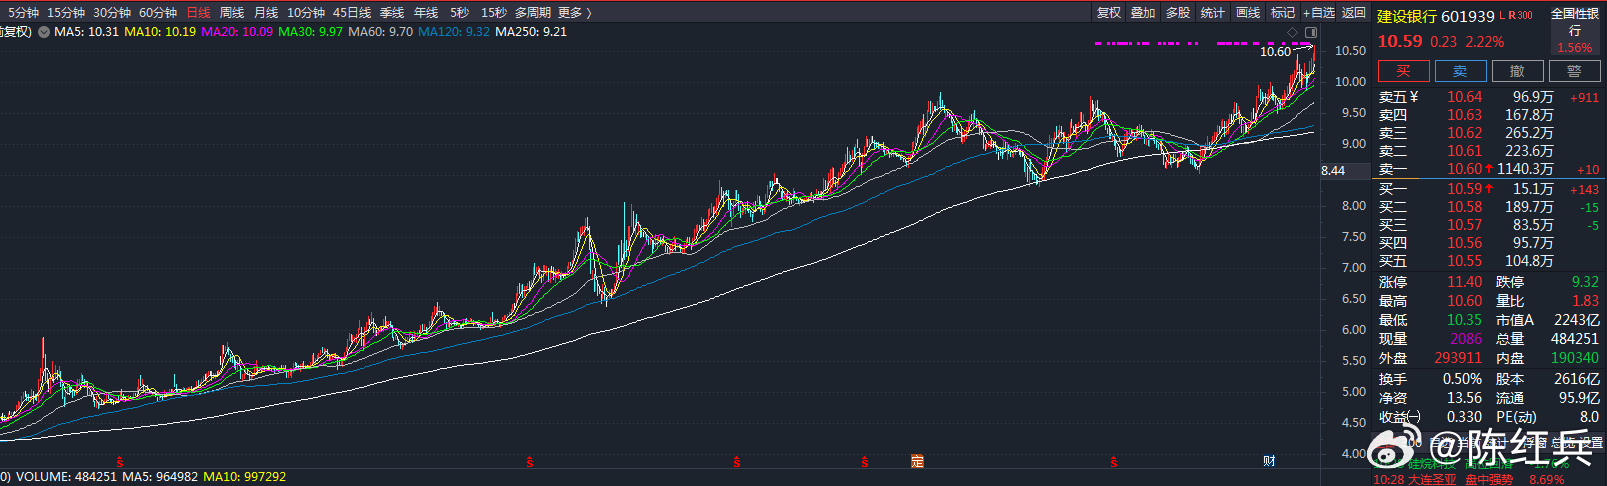Click the 叠加 overlay toolbar item
Screen dimensions: 1607x486
point(1143,13)
